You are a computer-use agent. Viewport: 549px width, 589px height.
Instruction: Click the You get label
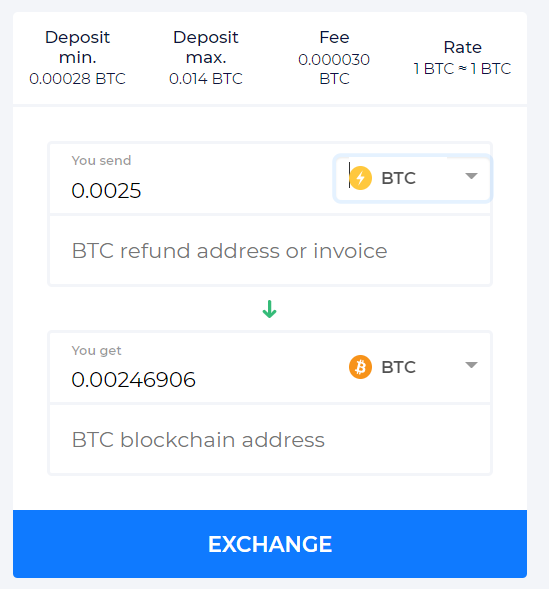pyautogui.click(x=97, y=350)
